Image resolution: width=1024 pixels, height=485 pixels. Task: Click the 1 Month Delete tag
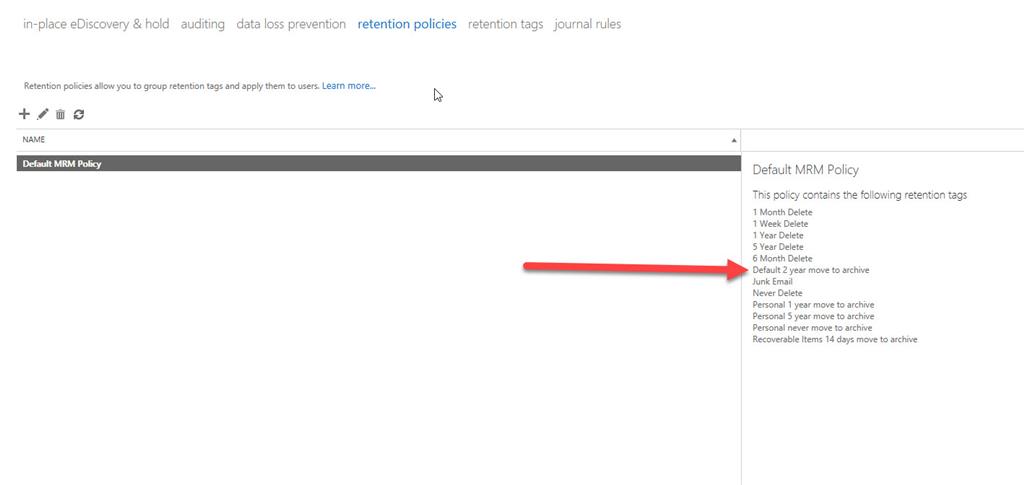pos(782,212)
